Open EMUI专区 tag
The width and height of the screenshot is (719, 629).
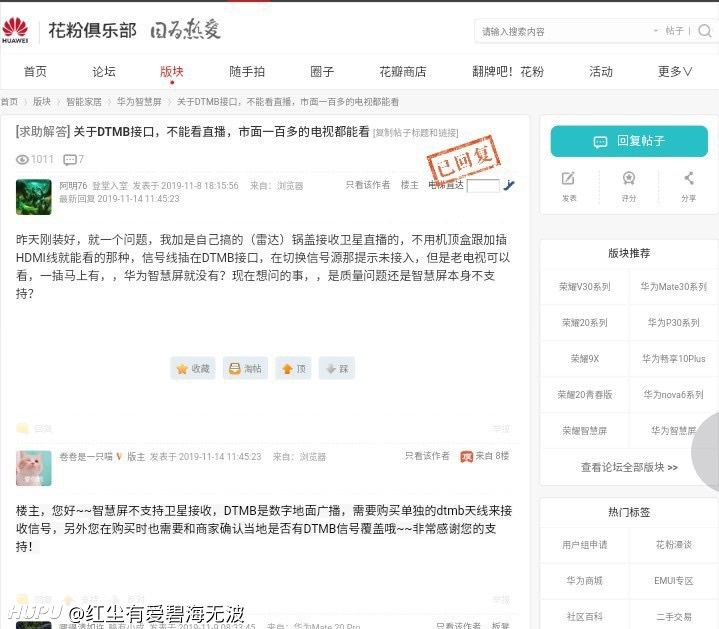click(x=673, y=580)
